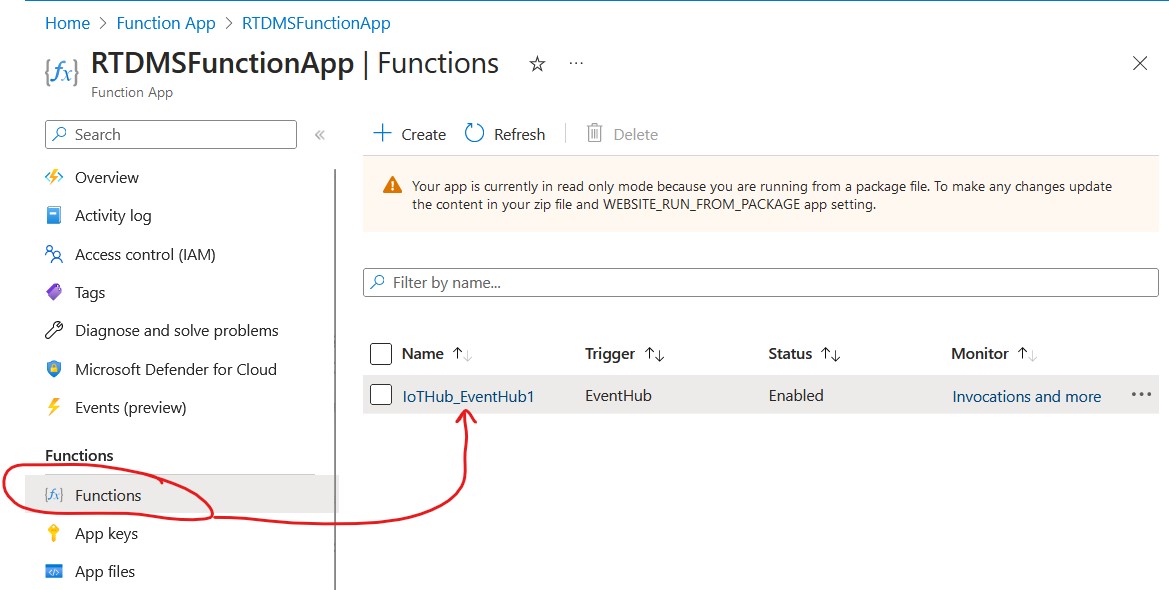Click the circular Refresh arrow icon
Image resolution: width=1169 pixels, height=590 pixels.
[475, 134]
